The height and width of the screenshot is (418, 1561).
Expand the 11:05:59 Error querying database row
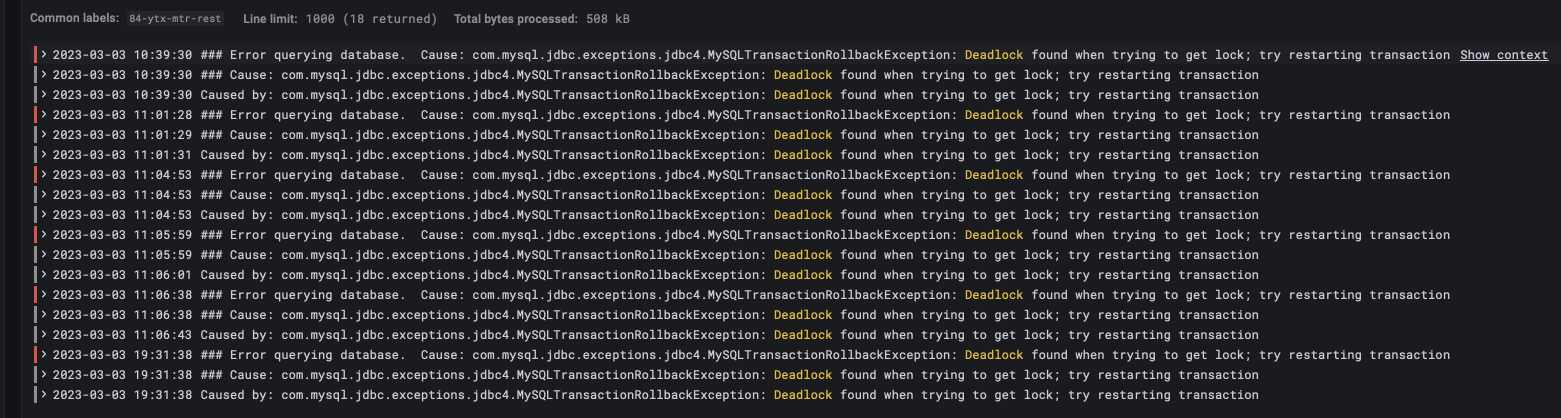pos(44,235)
